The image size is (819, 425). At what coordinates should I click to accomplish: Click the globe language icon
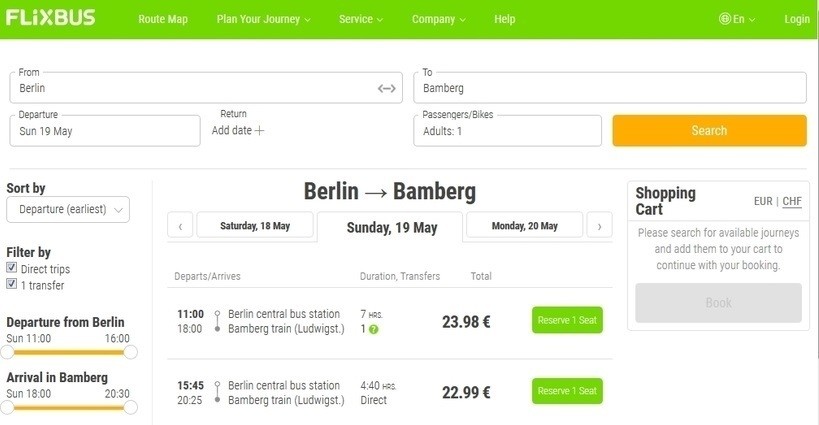coord(725,19)
